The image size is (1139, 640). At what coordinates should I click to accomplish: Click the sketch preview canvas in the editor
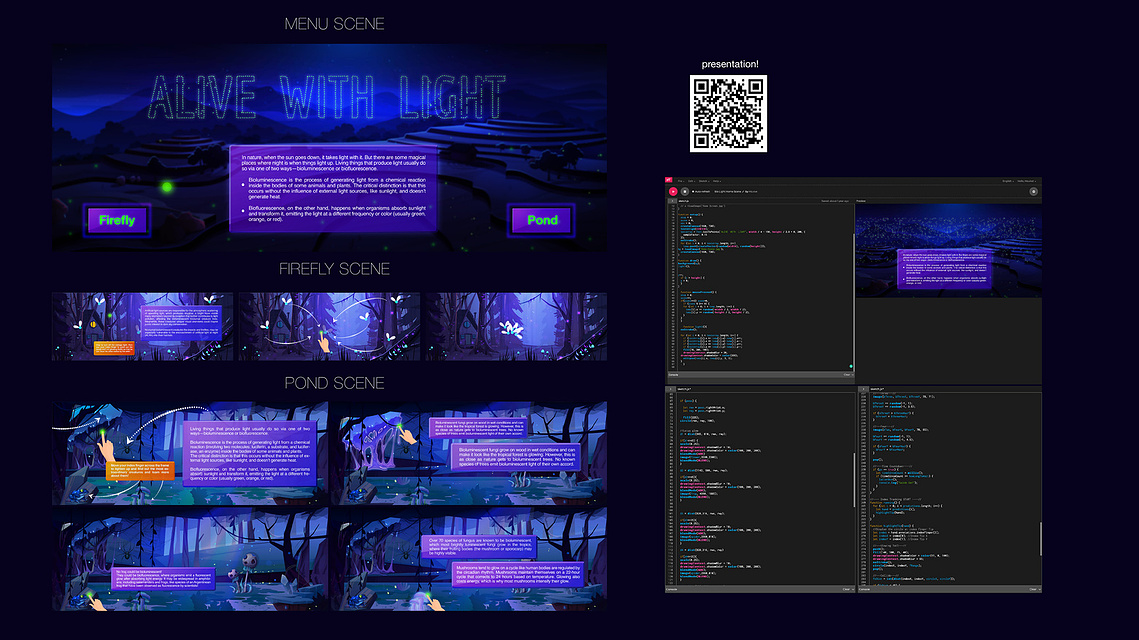click(x=949, y=251)
